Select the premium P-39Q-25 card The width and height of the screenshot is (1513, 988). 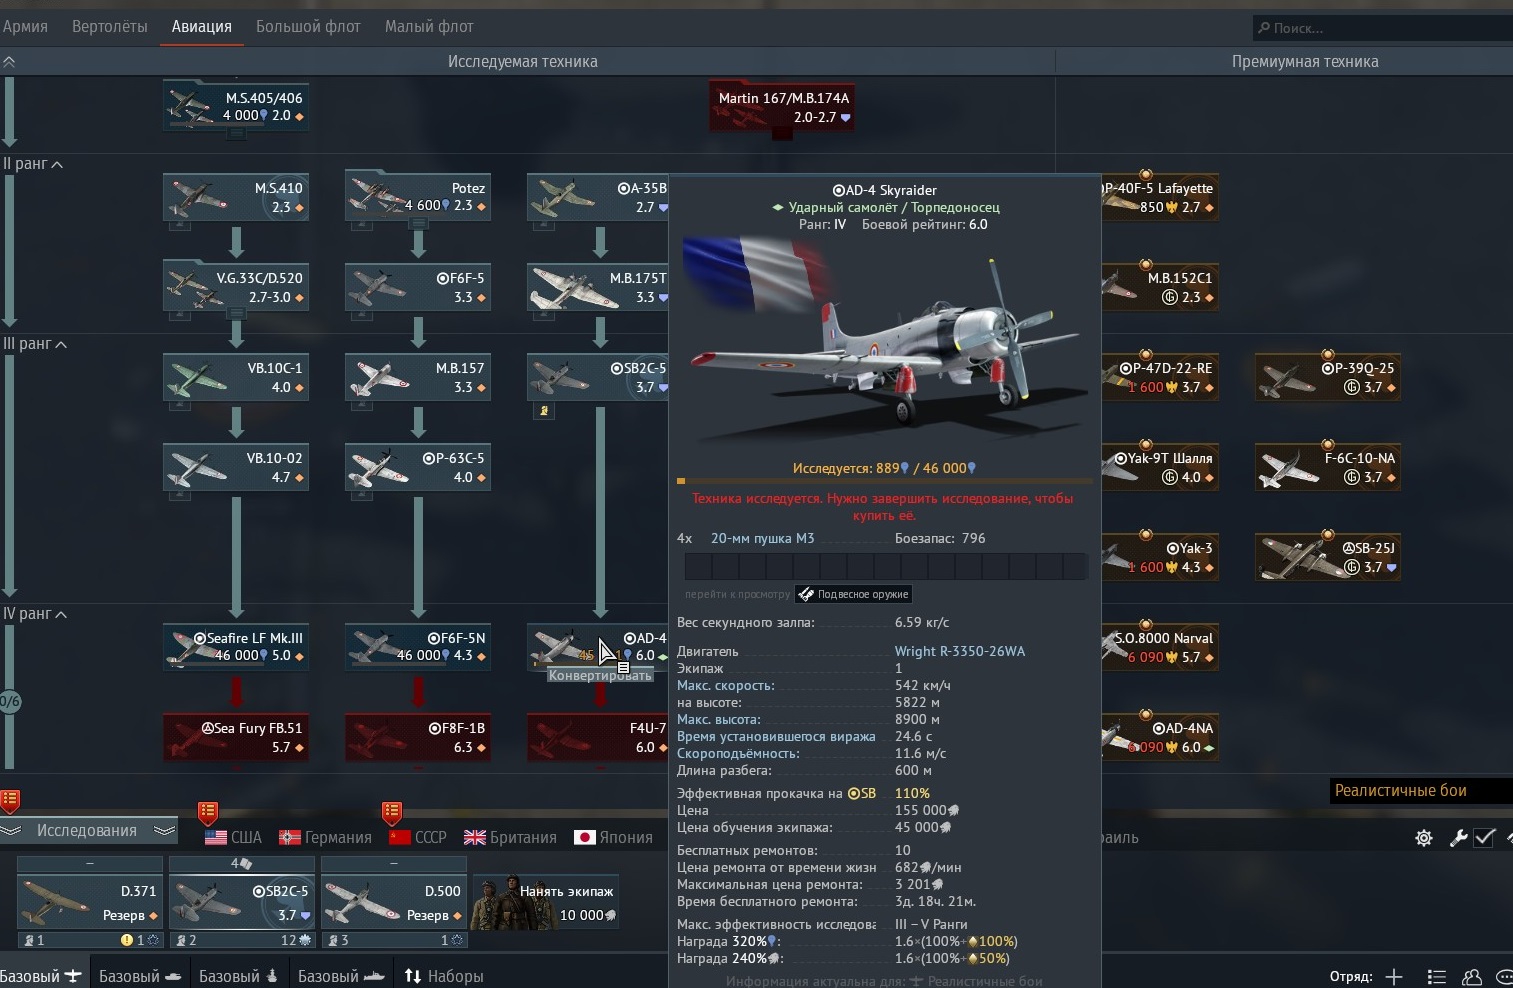1327,377
